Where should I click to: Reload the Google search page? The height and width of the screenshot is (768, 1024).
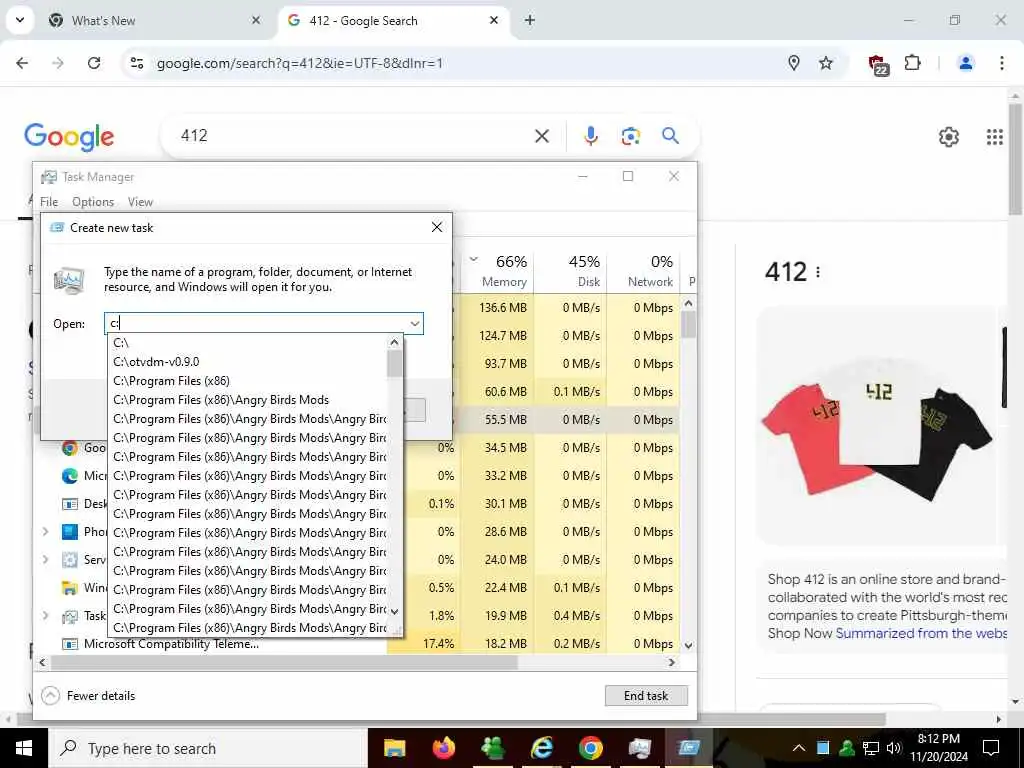(94, 63)
